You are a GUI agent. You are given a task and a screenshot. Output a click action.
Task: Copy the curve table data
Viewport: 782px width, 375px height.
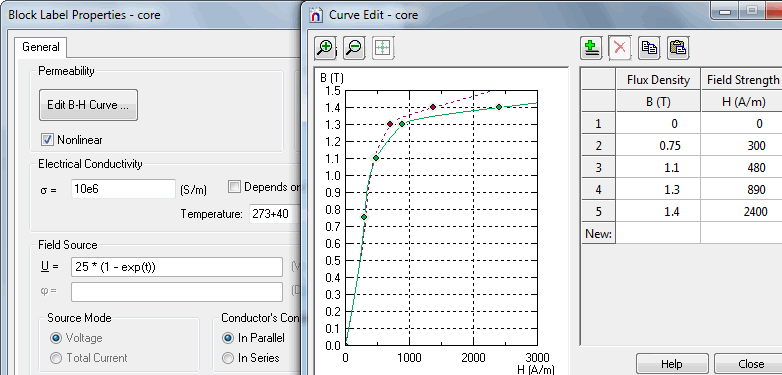(649, 48)
